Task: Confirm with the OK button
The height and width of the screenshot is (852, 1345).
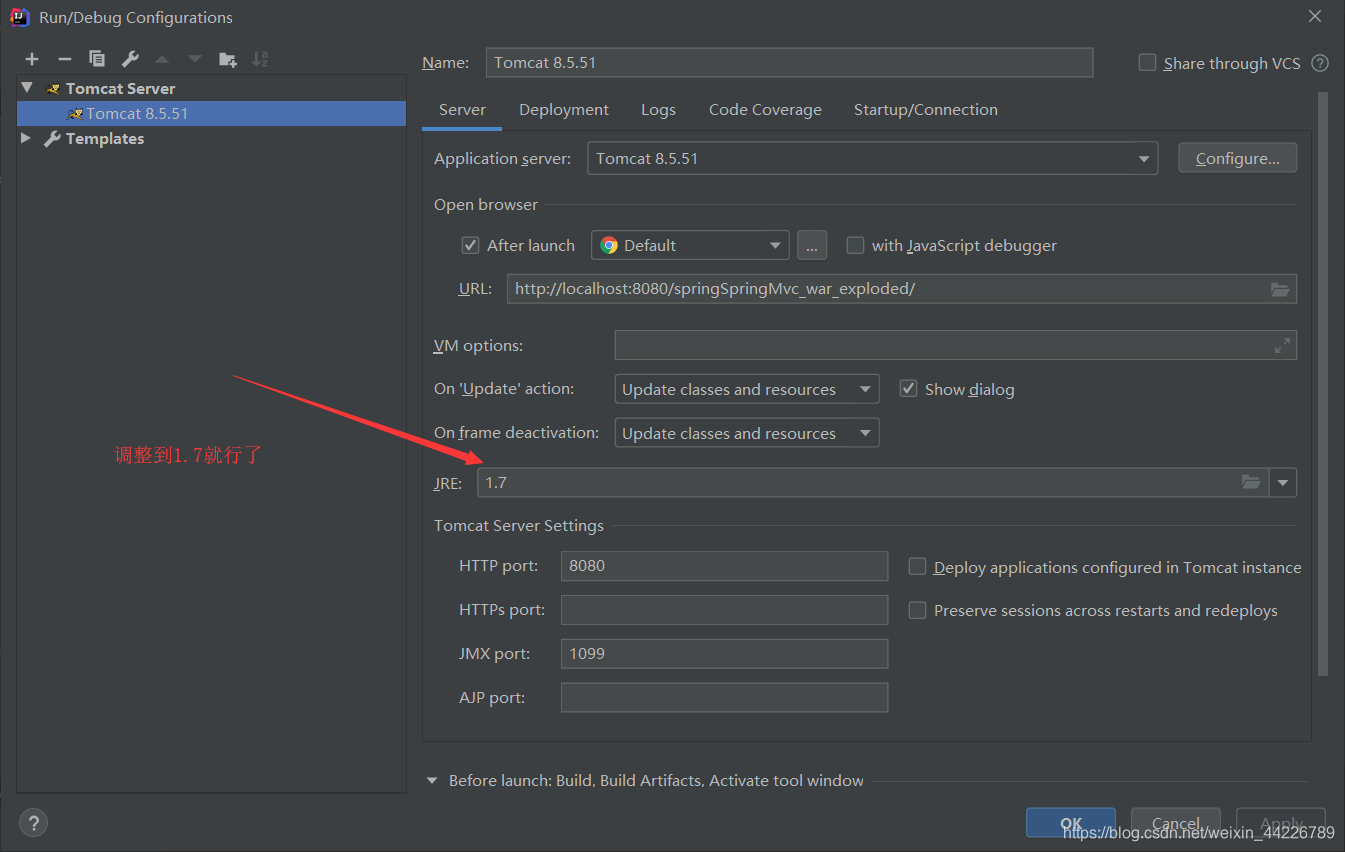Action: click(x=1070, y=823)
